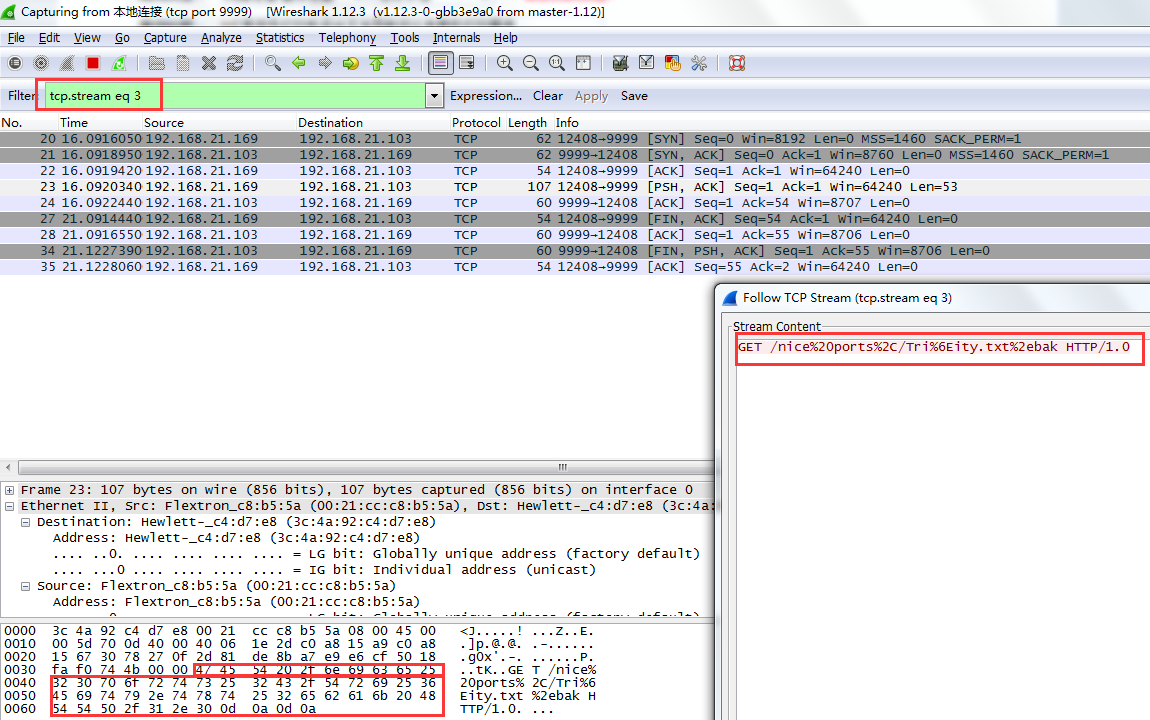Screen dimensions: 1150x720
Task: Click the Filter label button
Action: pyautogui.click(x=21, y=96)
